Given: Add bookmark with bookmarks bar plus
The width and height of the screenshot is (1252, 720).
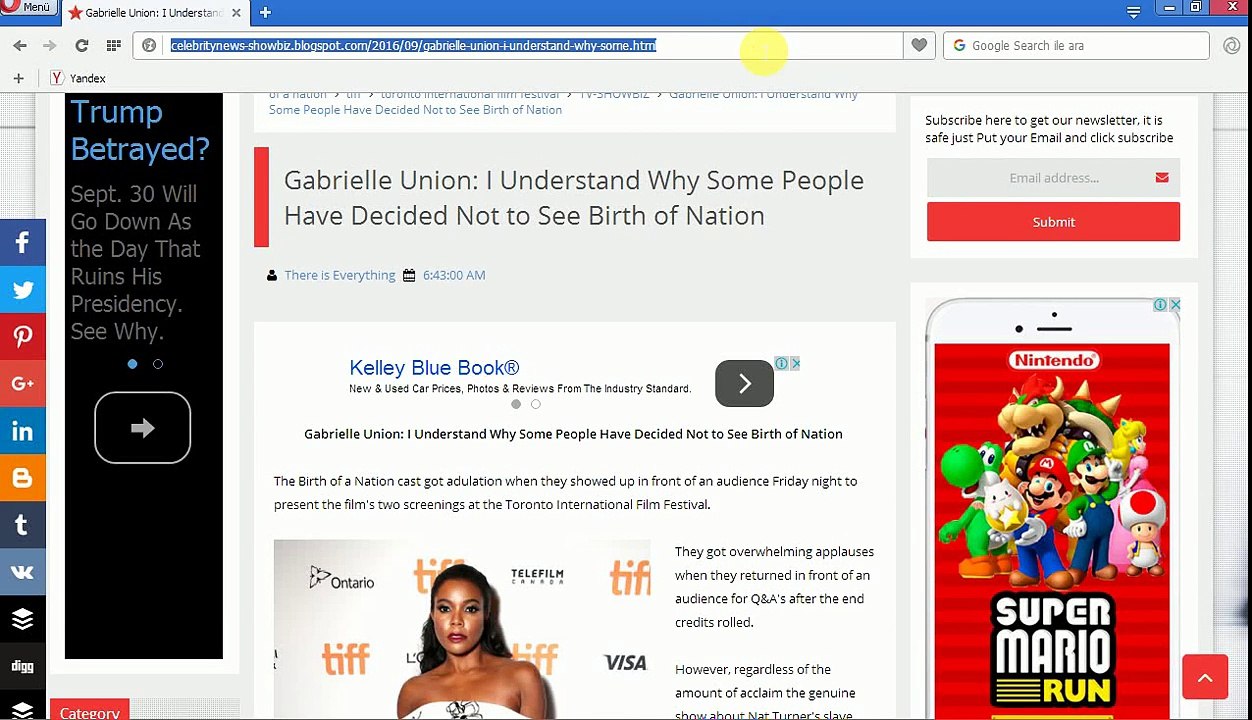Looking at the screenshot, I should click(18, 78).
